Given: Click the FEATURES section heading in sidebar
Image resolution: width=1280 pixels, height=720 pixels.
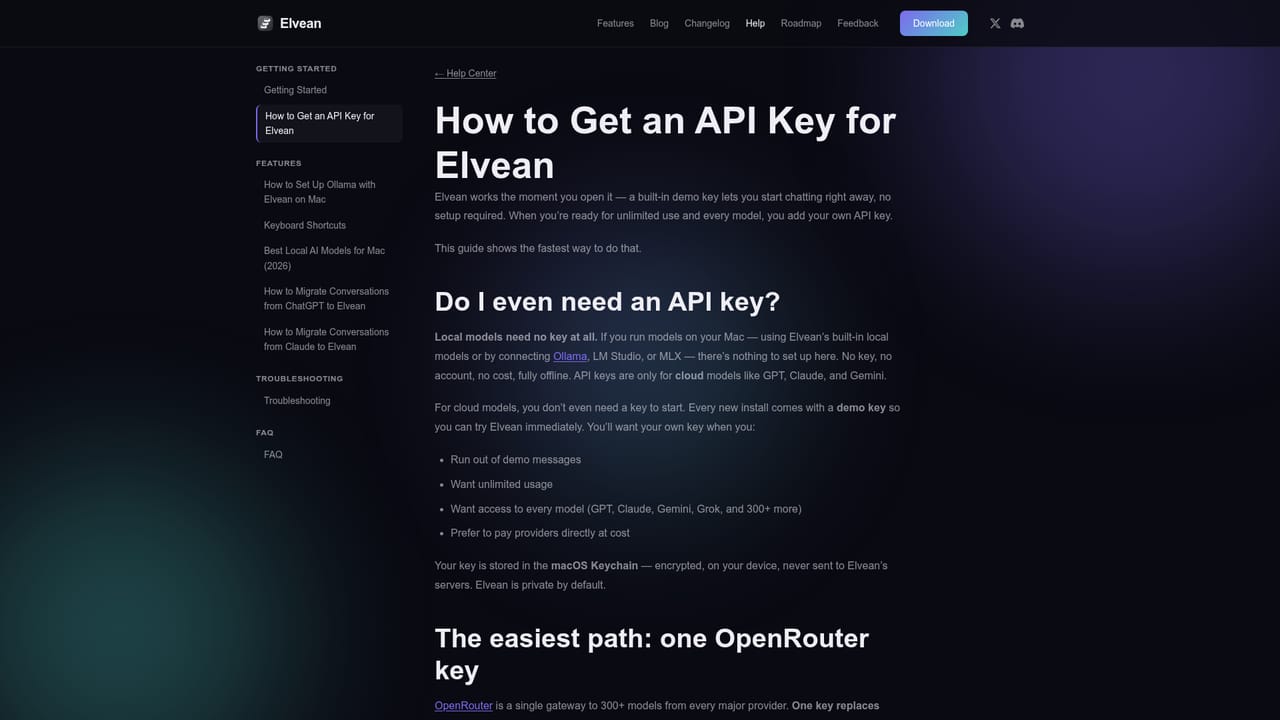Looking at the screenshot, I should click(x=278, y=163).
